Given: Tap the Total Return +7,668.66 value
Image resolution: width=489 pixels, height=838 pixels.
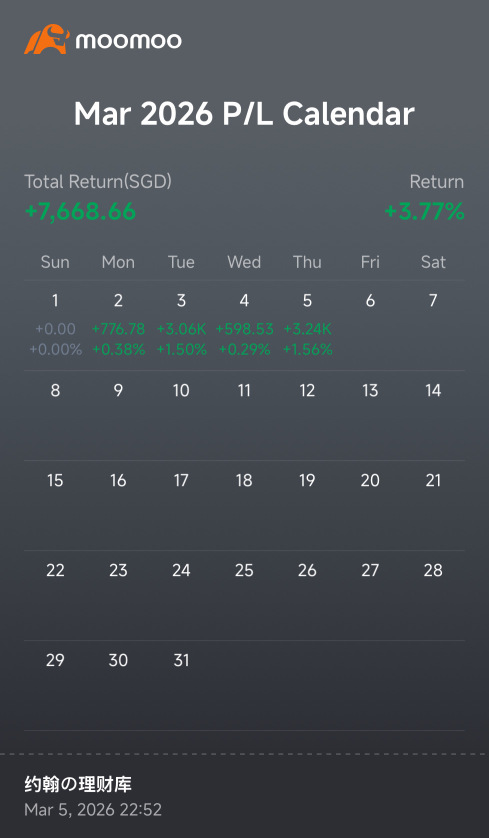Looking at the screenshot, I should coord(80,212).
